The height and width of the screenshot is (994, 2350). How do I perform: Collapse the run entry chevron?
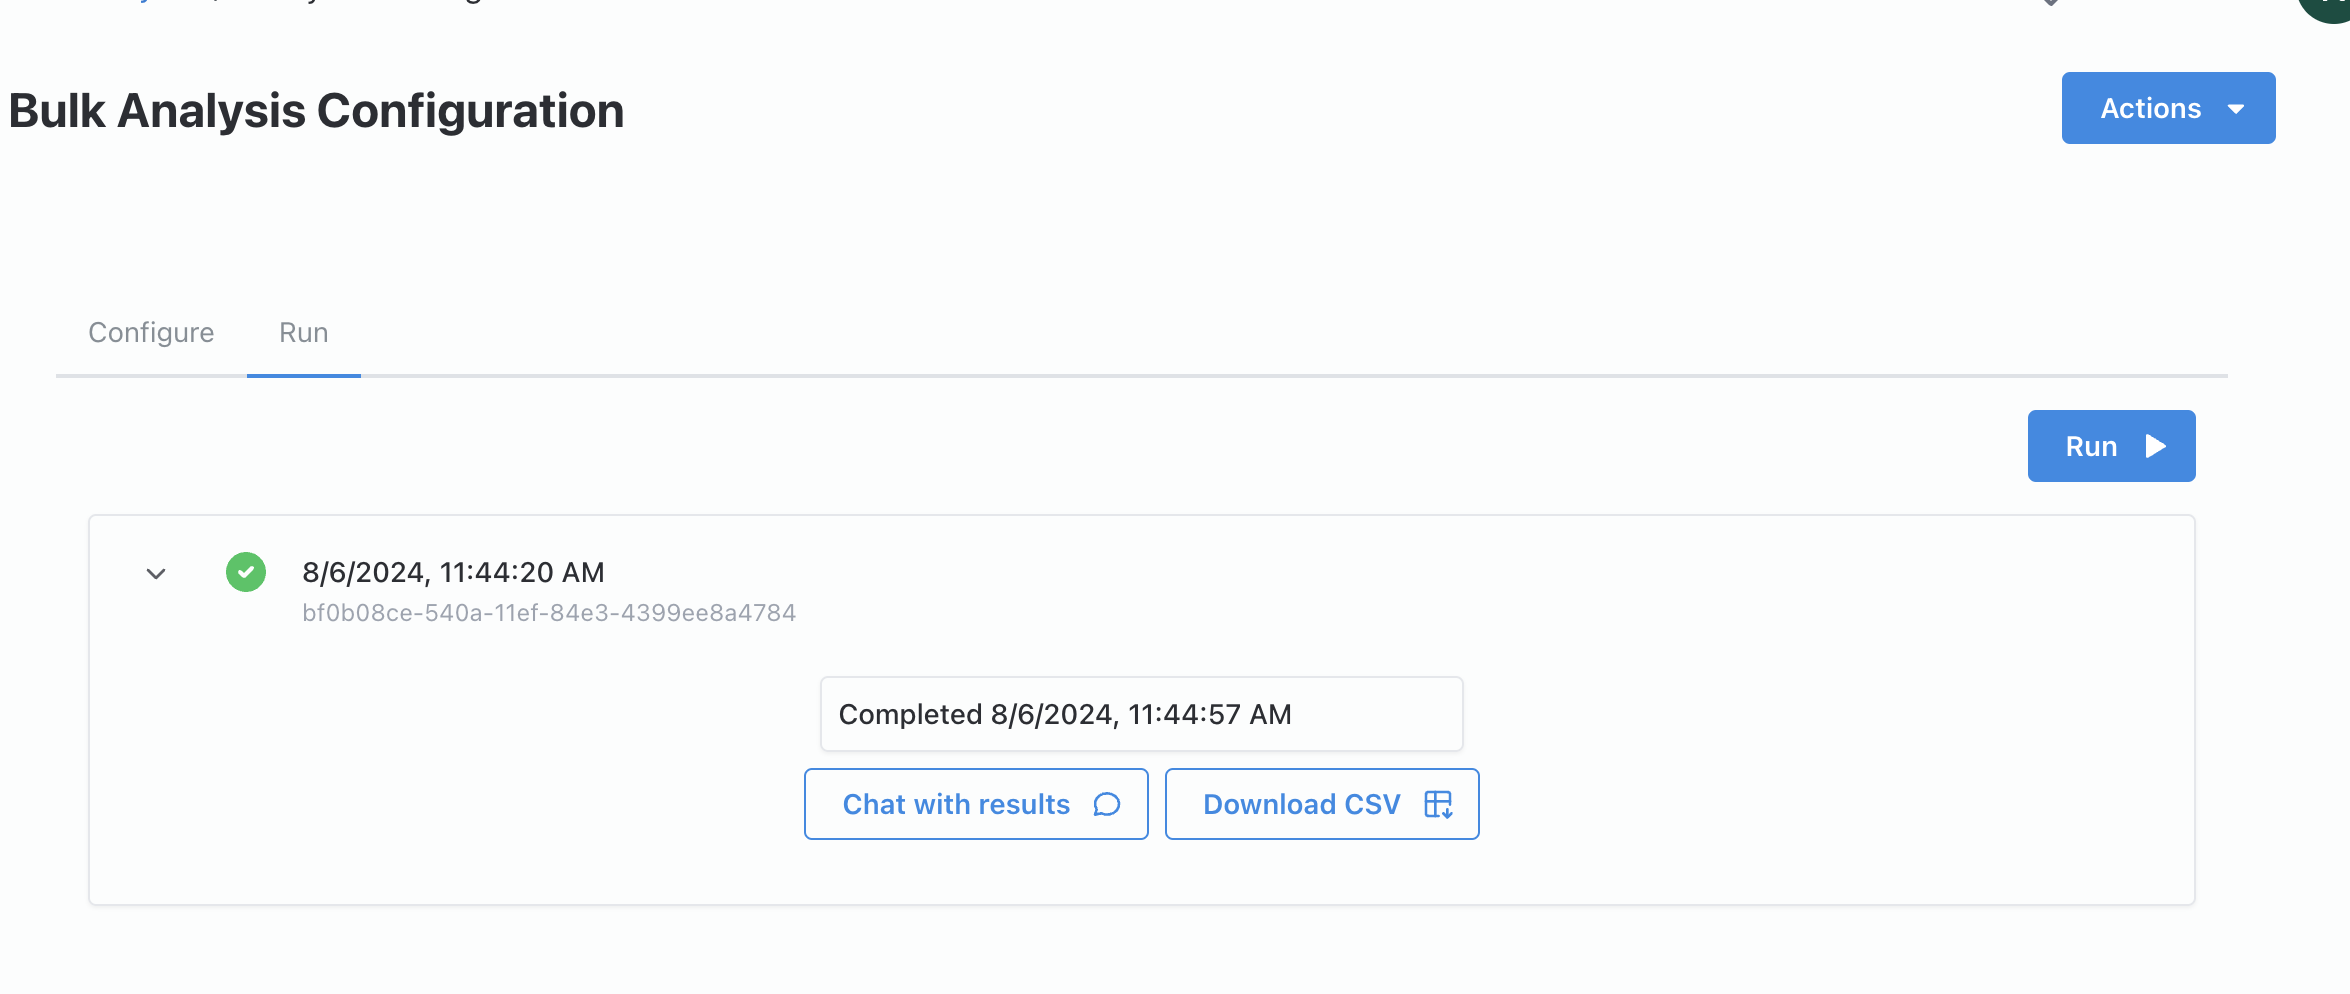[156, 574]
